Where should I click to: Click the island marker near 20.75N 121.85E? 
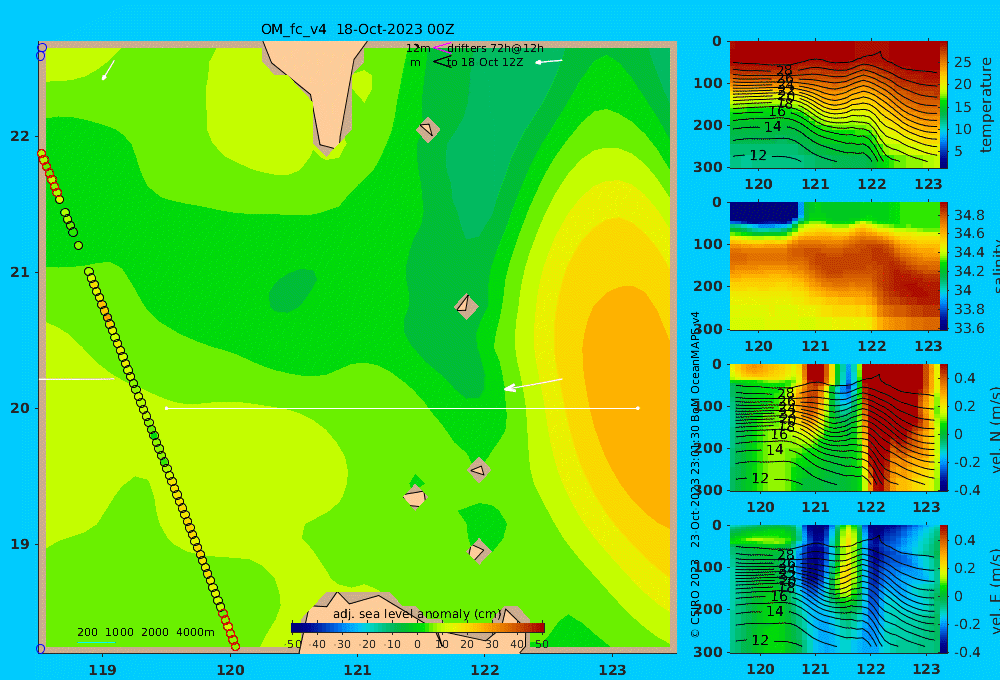click(466, 306)
